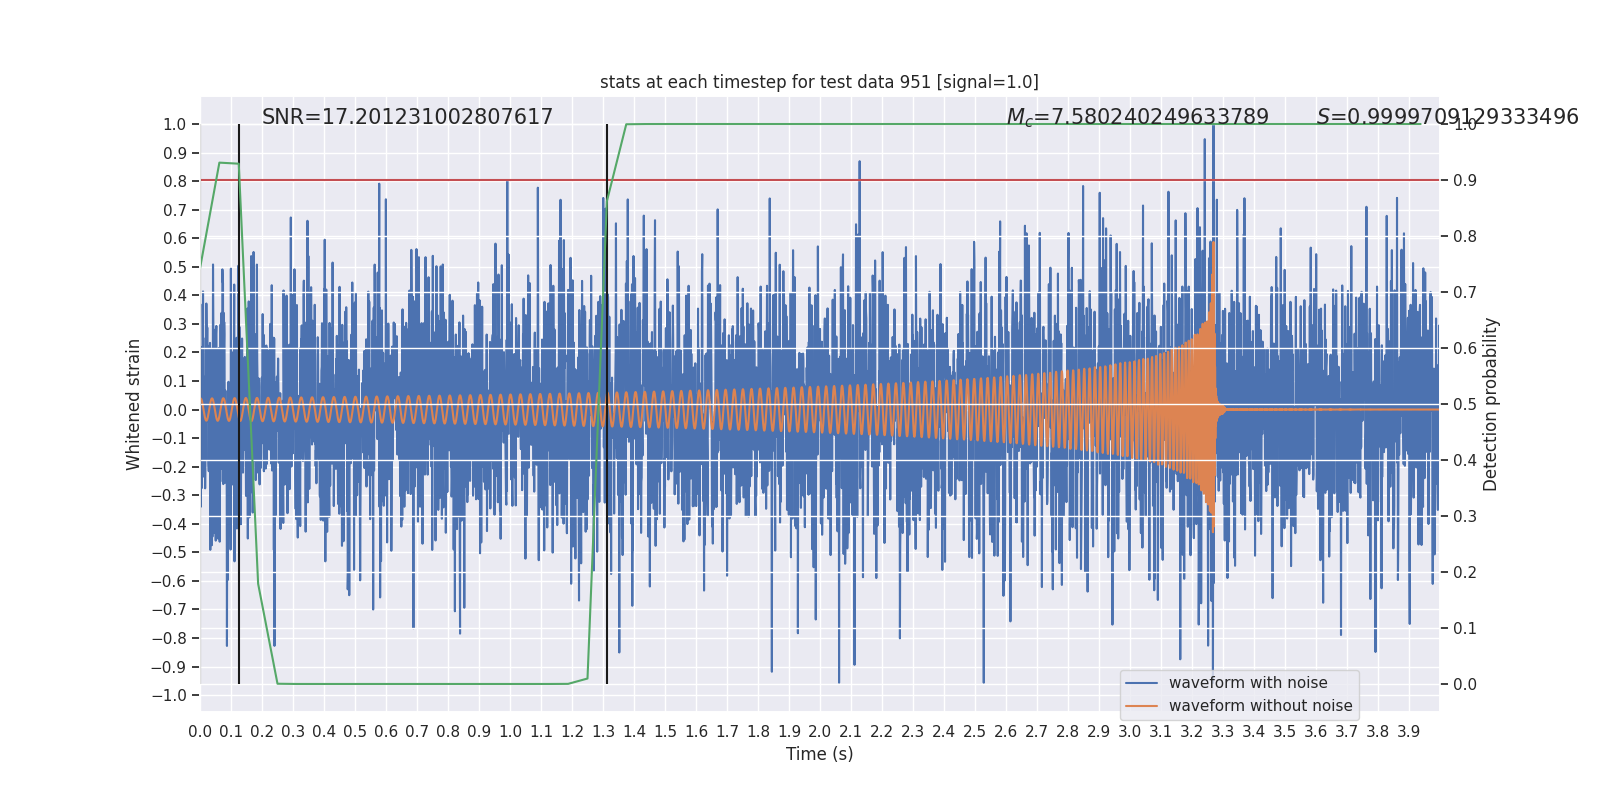This screenshot has width=1600, height=800.
Task: Click the green probability curve's flat bottom segment
Action: point(423,684)
